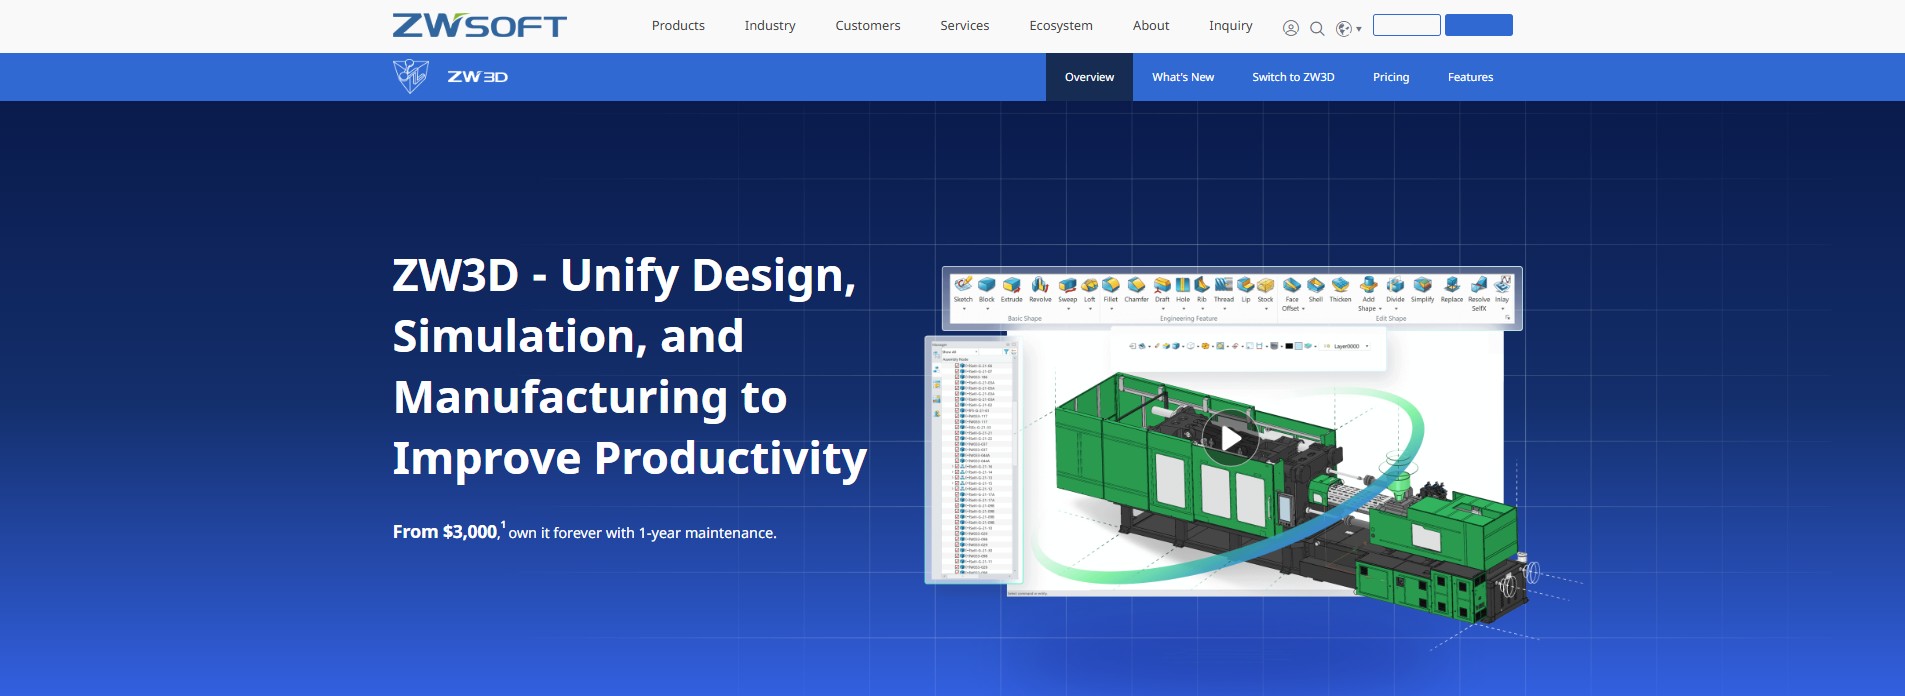
Task: Click the ZW3D product logo emblem
Action: 411,77
